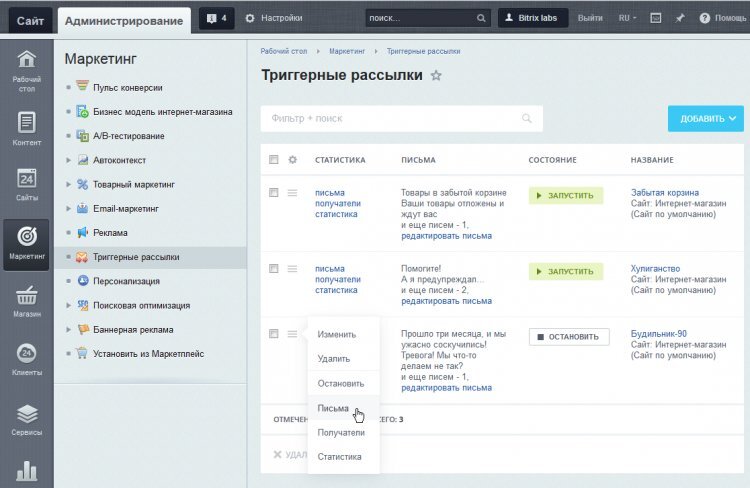
Task: Click the window mode icon near RU
Action: pyautogui.click(x=656, y=18)
